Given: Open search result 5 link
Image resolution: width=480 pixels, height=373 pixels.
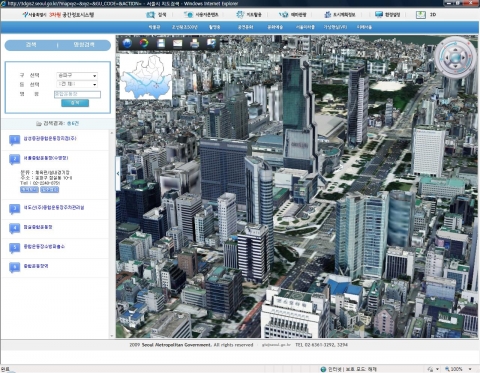Looking at the screenshot, I should tap(44, 247).
